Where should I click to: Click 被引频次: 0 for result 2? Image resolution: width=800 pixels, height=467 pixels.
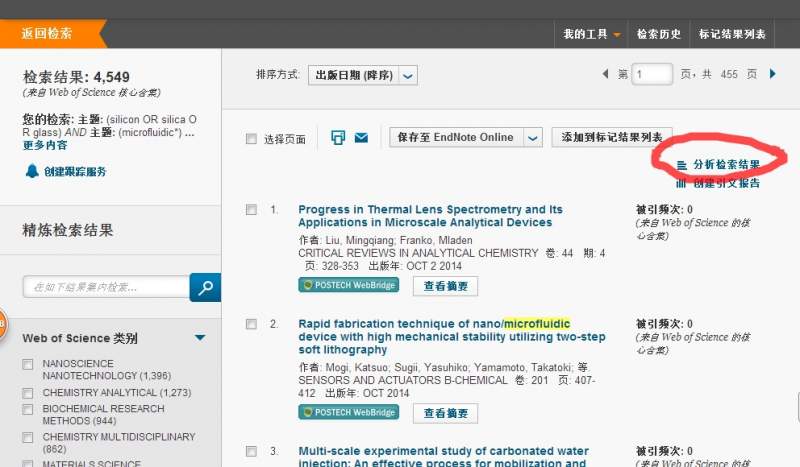(664, 324)
